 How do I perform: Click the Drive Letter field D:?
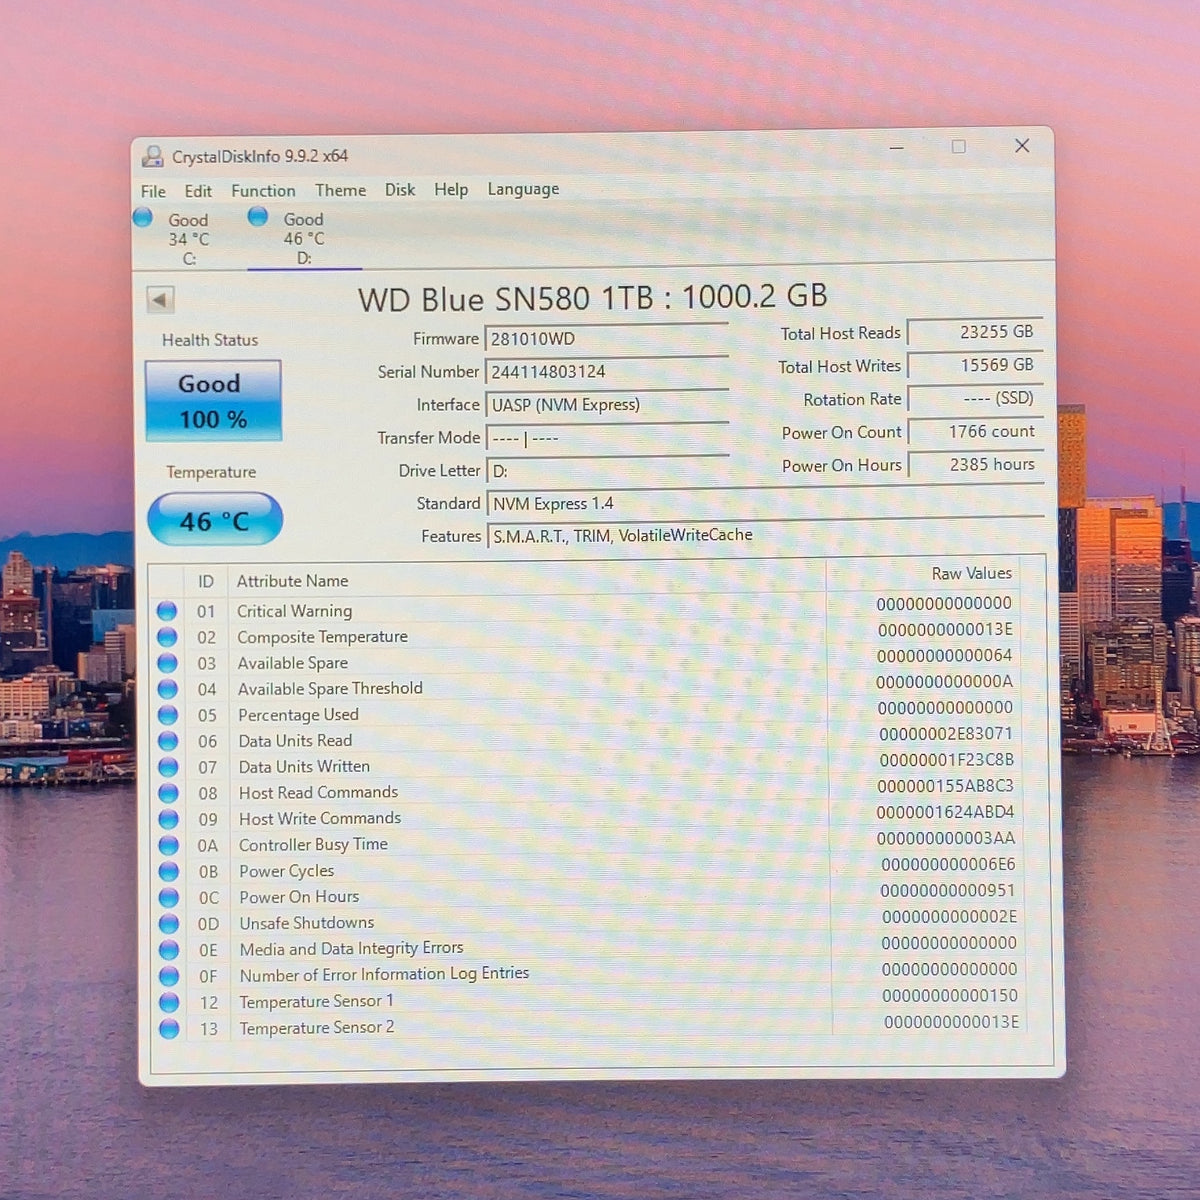[607, 470]
